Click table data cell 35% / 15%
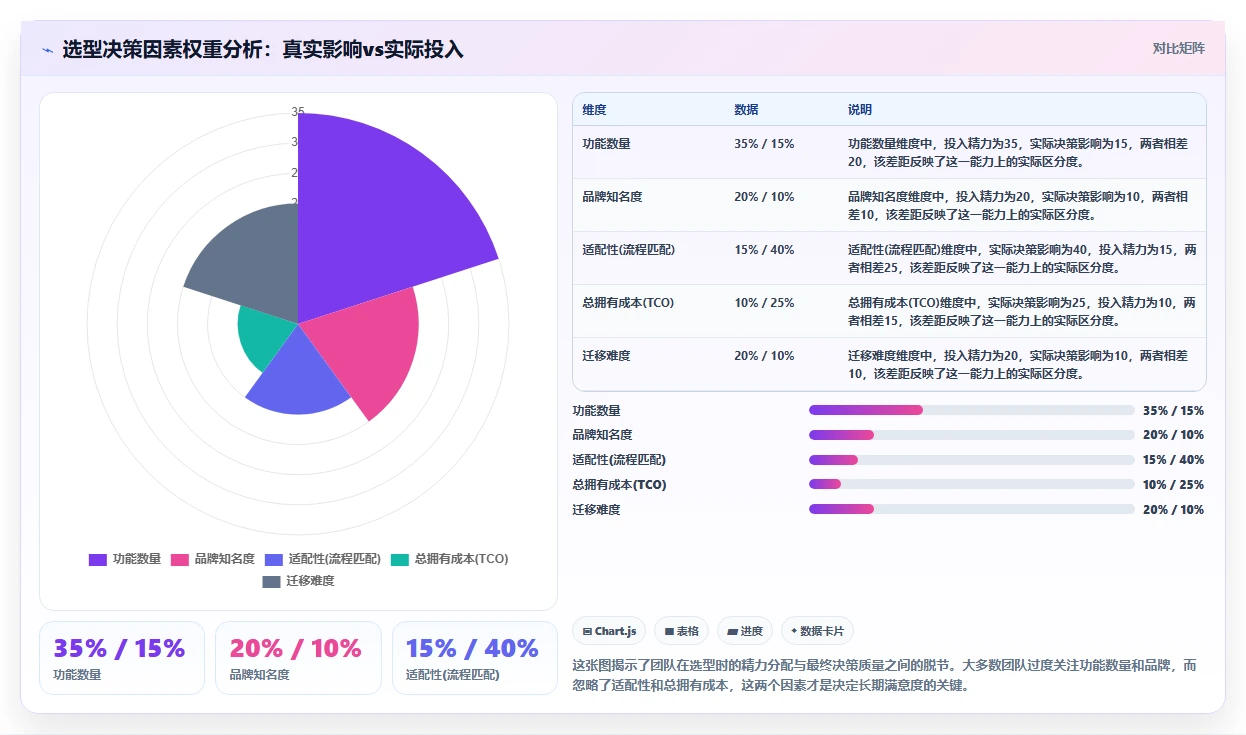This screenshot has width=1246, height=735. pos(764,144)
